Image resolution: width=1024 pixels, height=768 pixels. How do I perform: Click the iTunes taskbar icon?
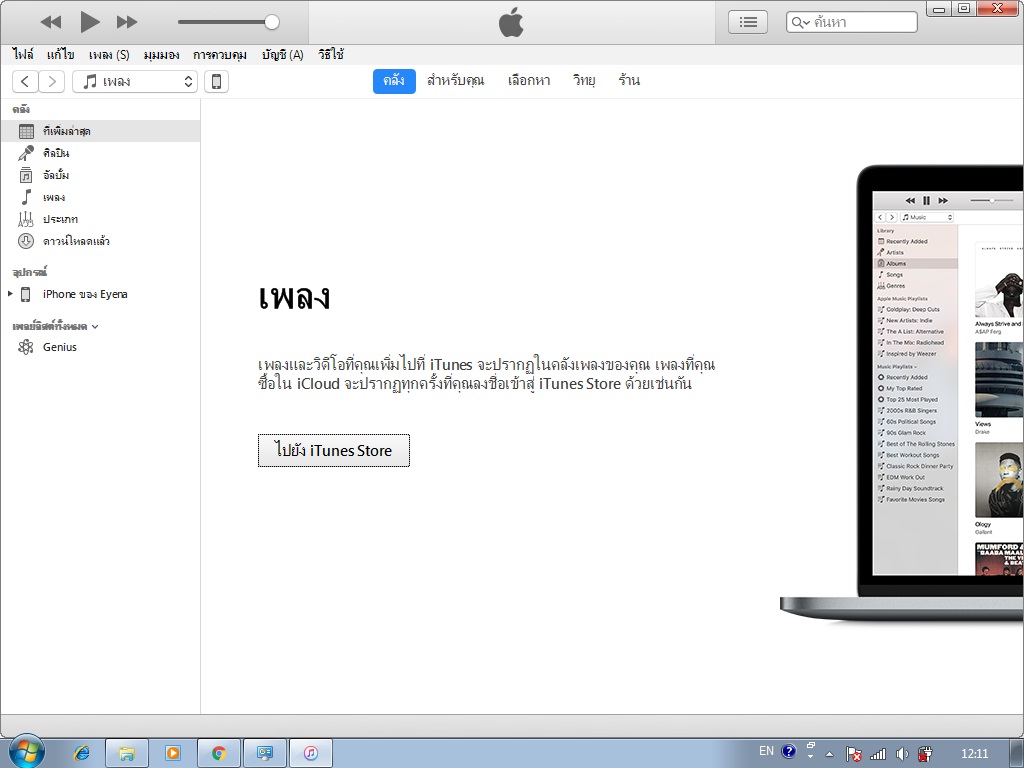click(311, 754)
